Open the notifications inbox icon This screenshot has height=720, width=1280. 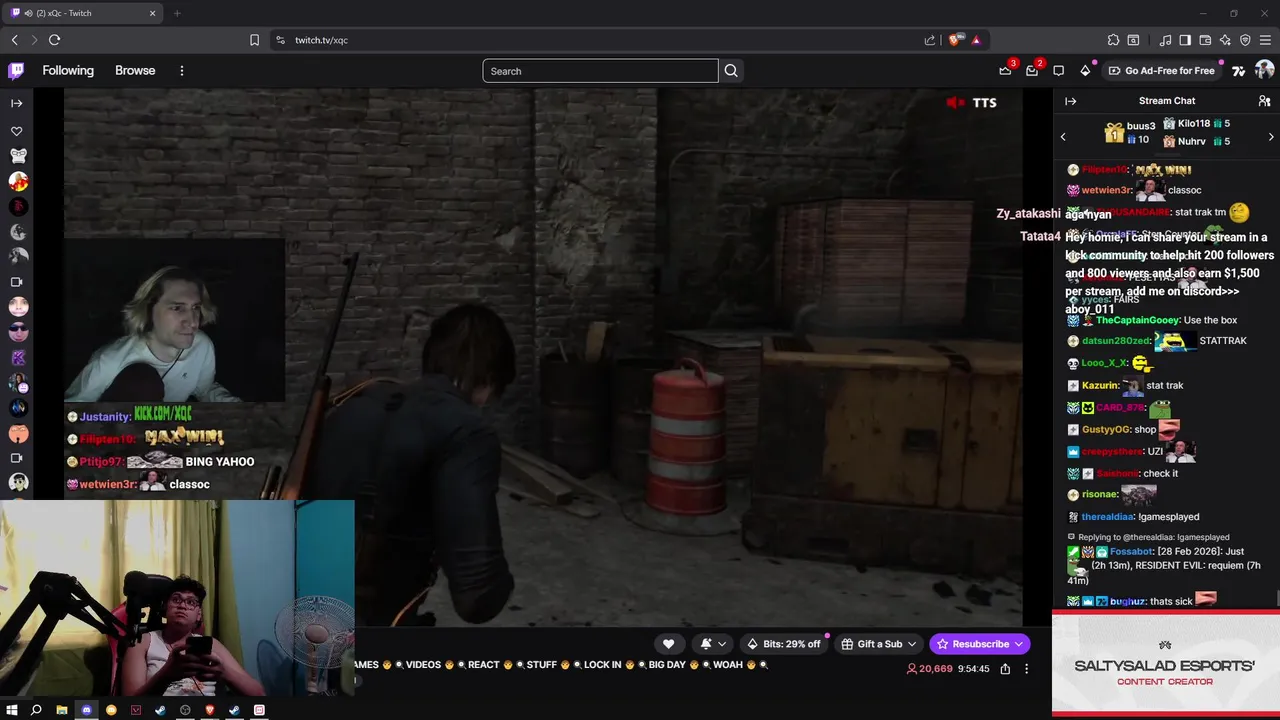coord(1032,71)
